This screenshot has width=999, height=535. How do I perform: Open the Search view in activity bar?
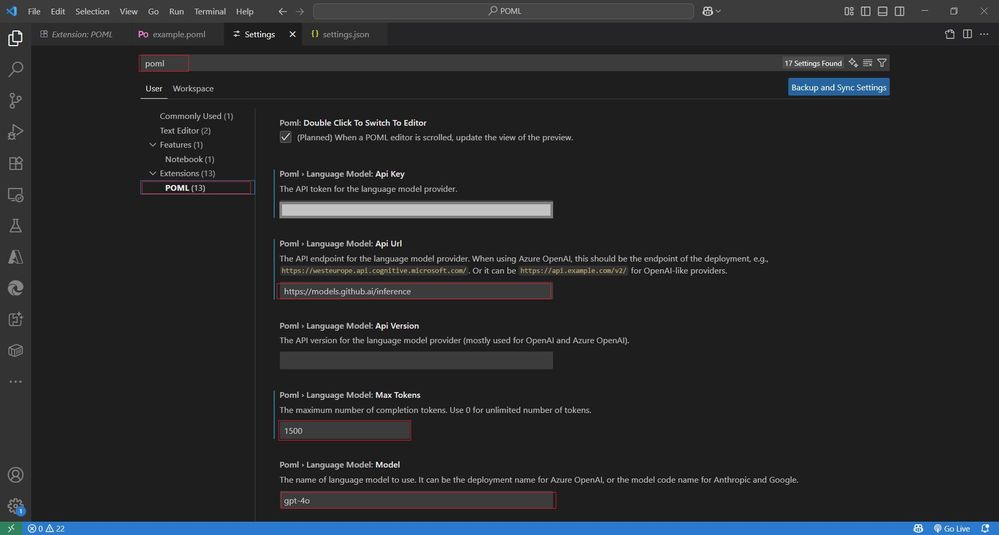15,69
